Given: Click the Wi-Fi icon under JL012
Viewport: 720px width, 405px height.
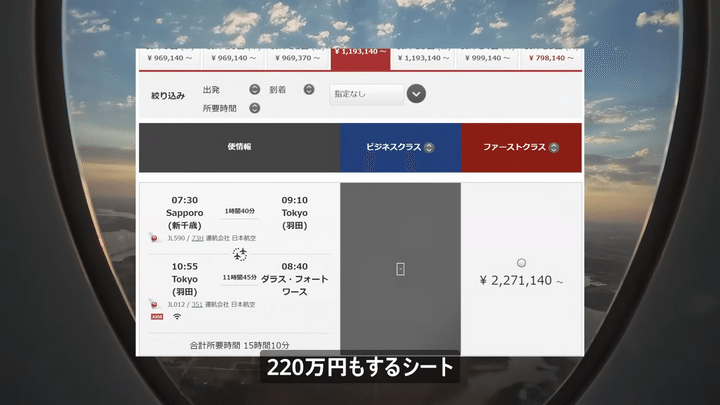Looking at the screenshot, I should tap(177, 316).
